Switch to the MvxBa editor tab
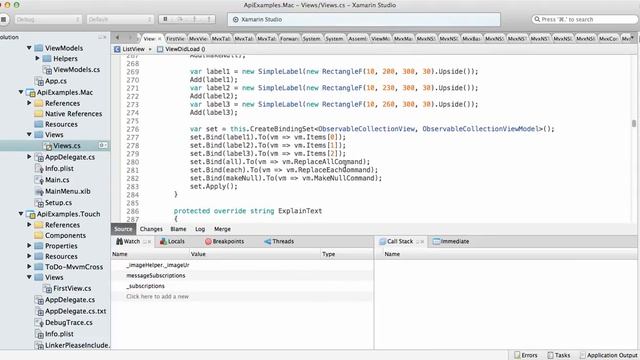The image size is (640, 360). point(471,39)
